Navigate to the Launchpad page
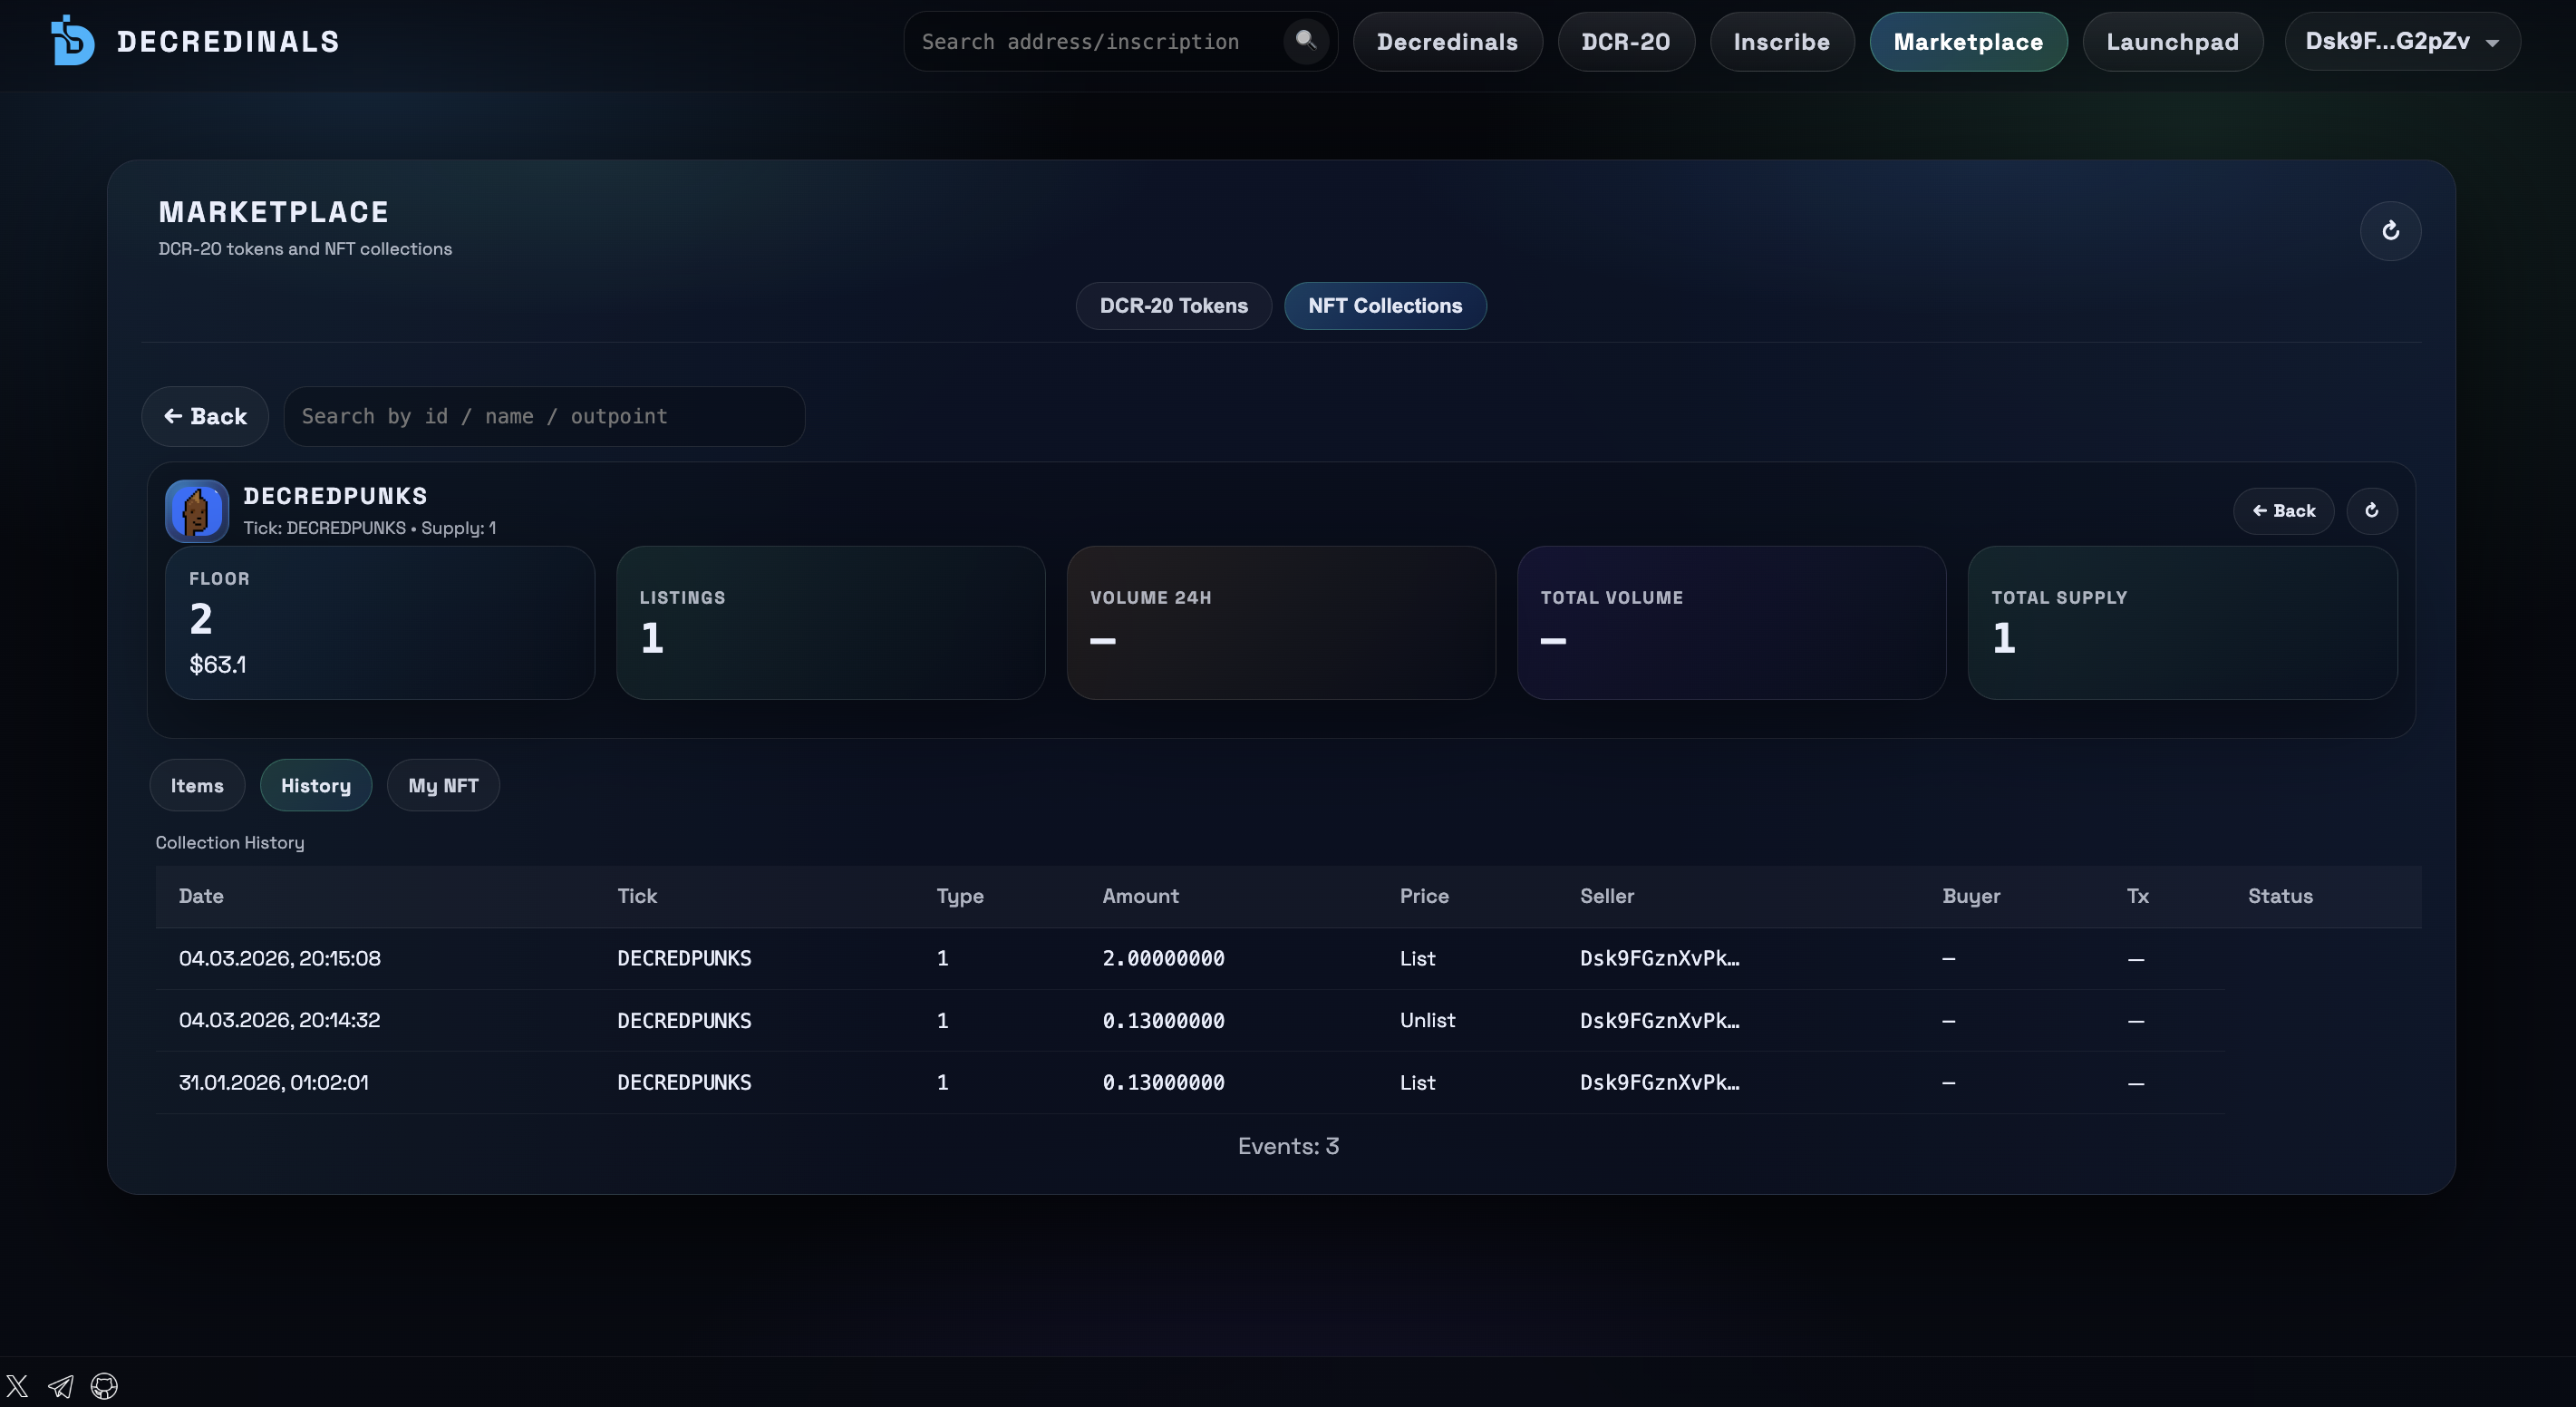This screenshot has width=2576, height=1407. (2172, 41)
